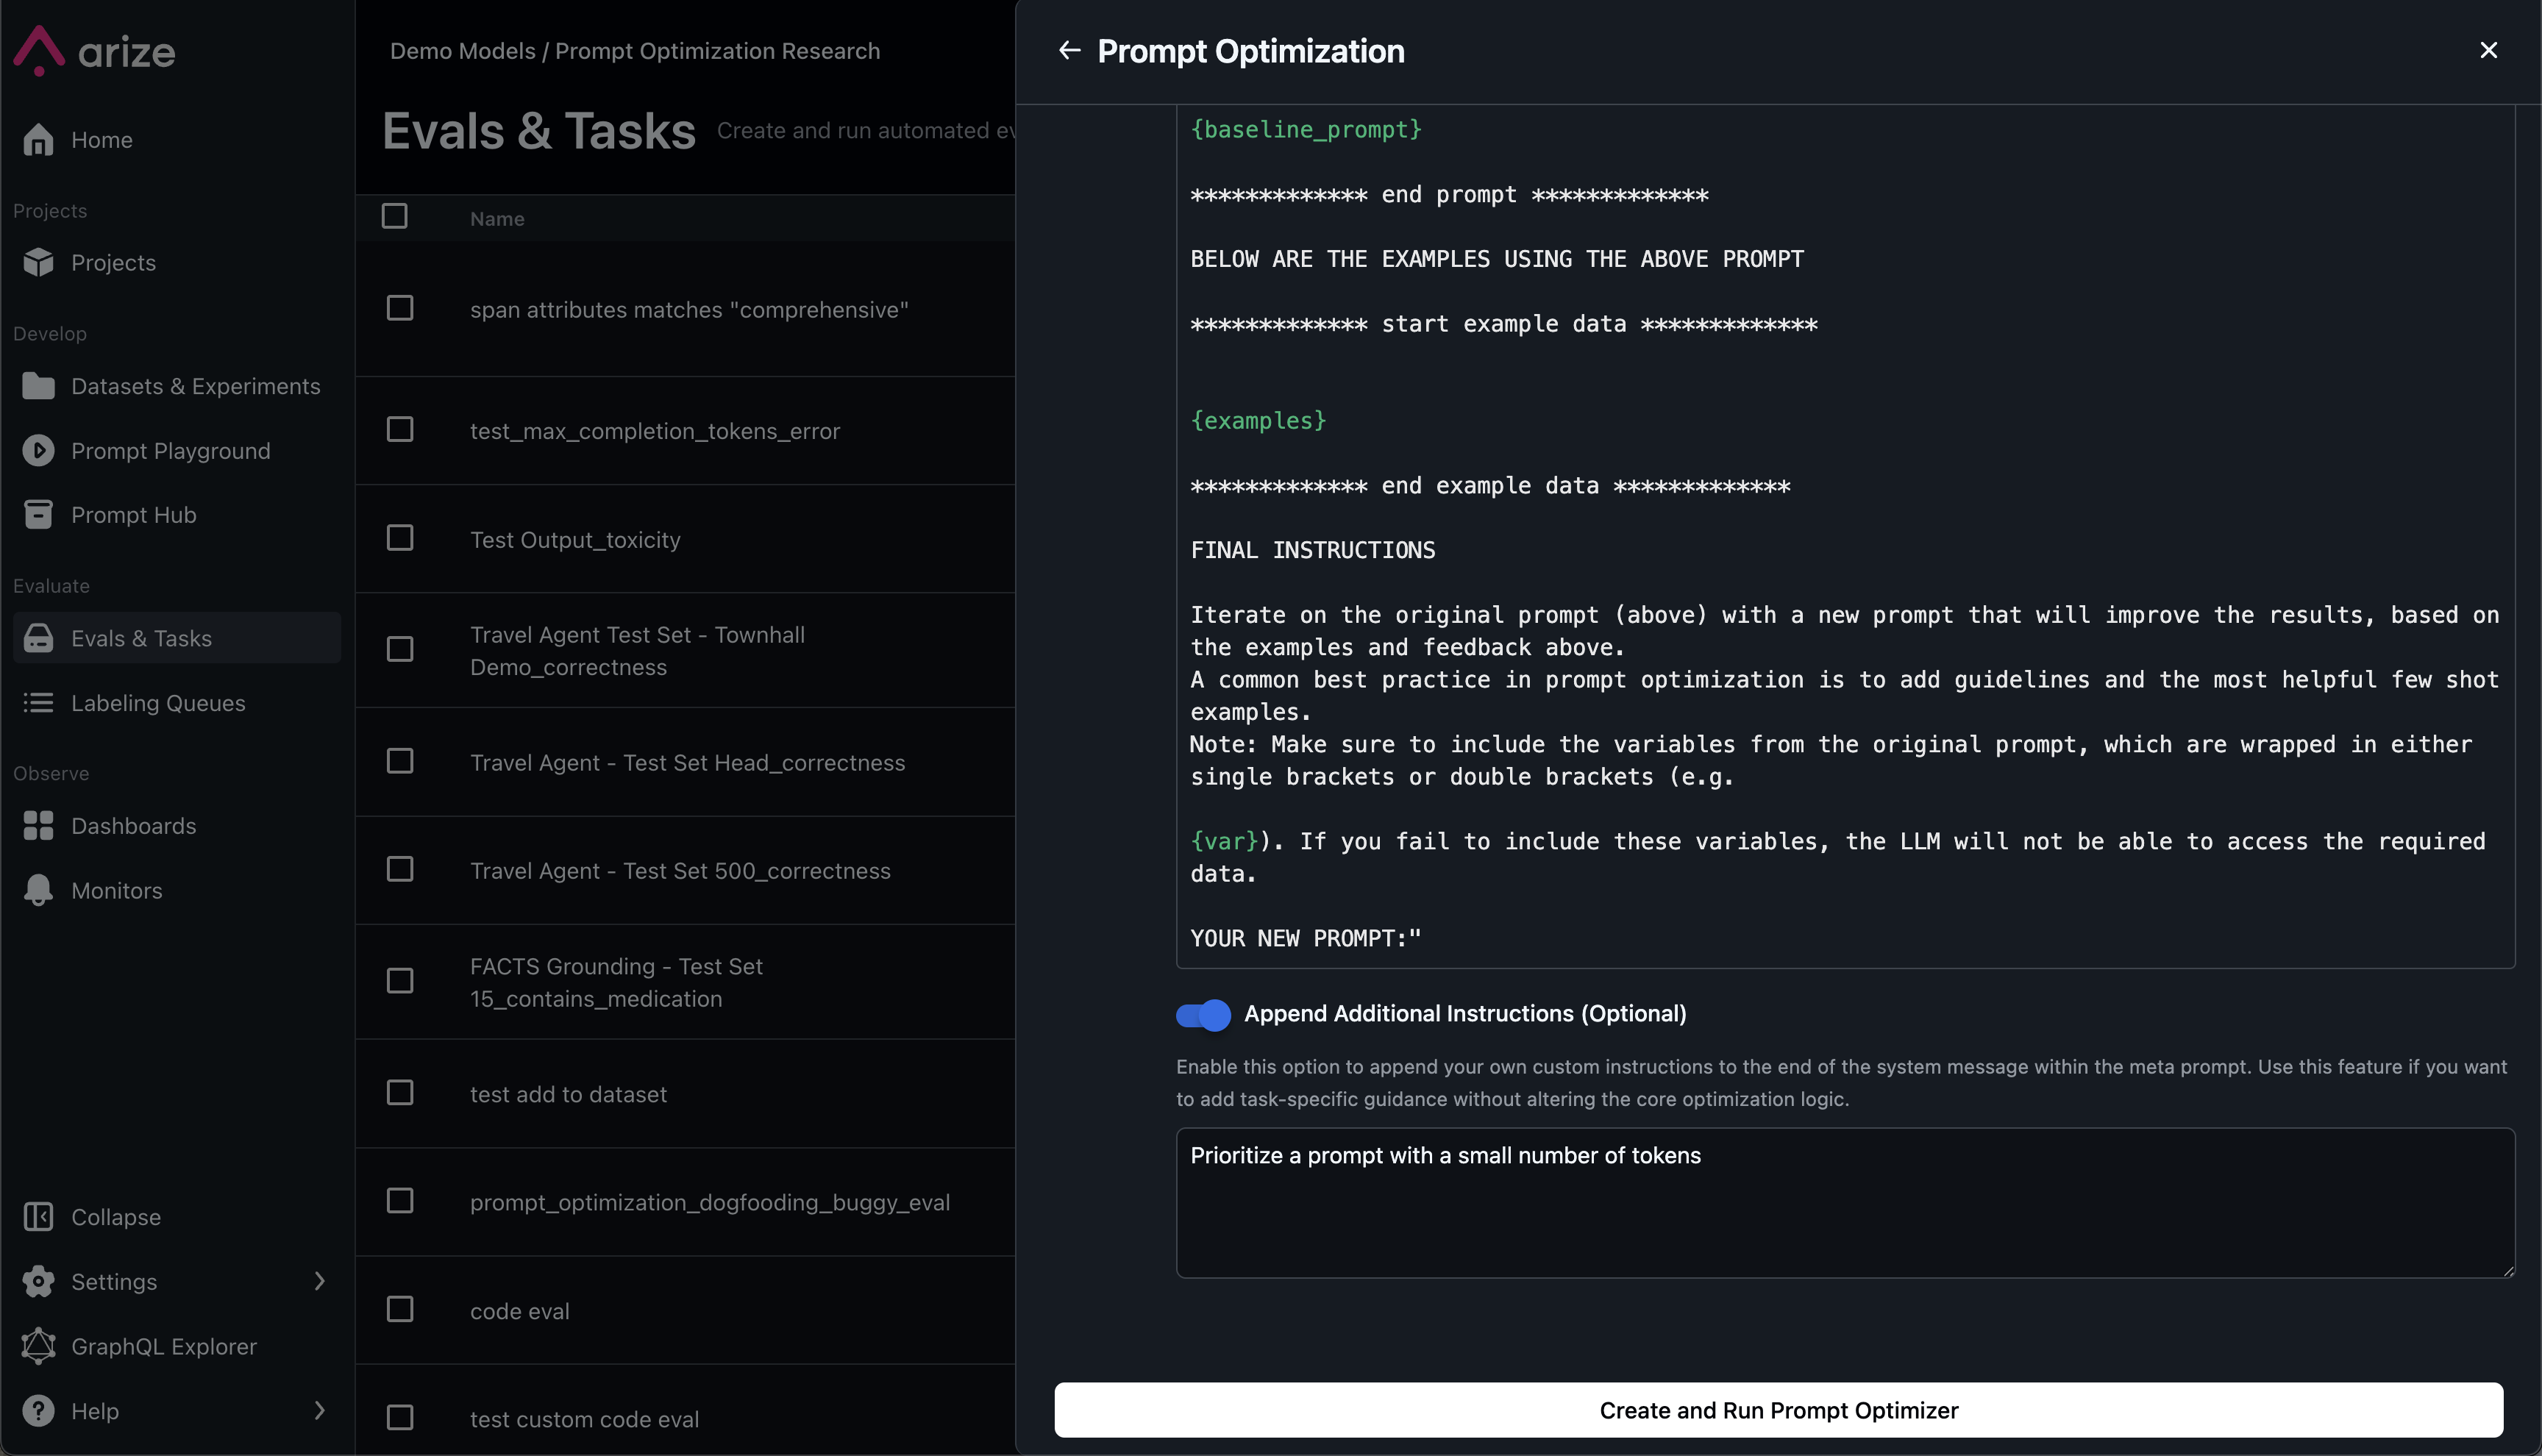The width and height of the screenshot is (2542, 1456).
Task: Open Labeling Queues
Action: [x=158, y=703]
